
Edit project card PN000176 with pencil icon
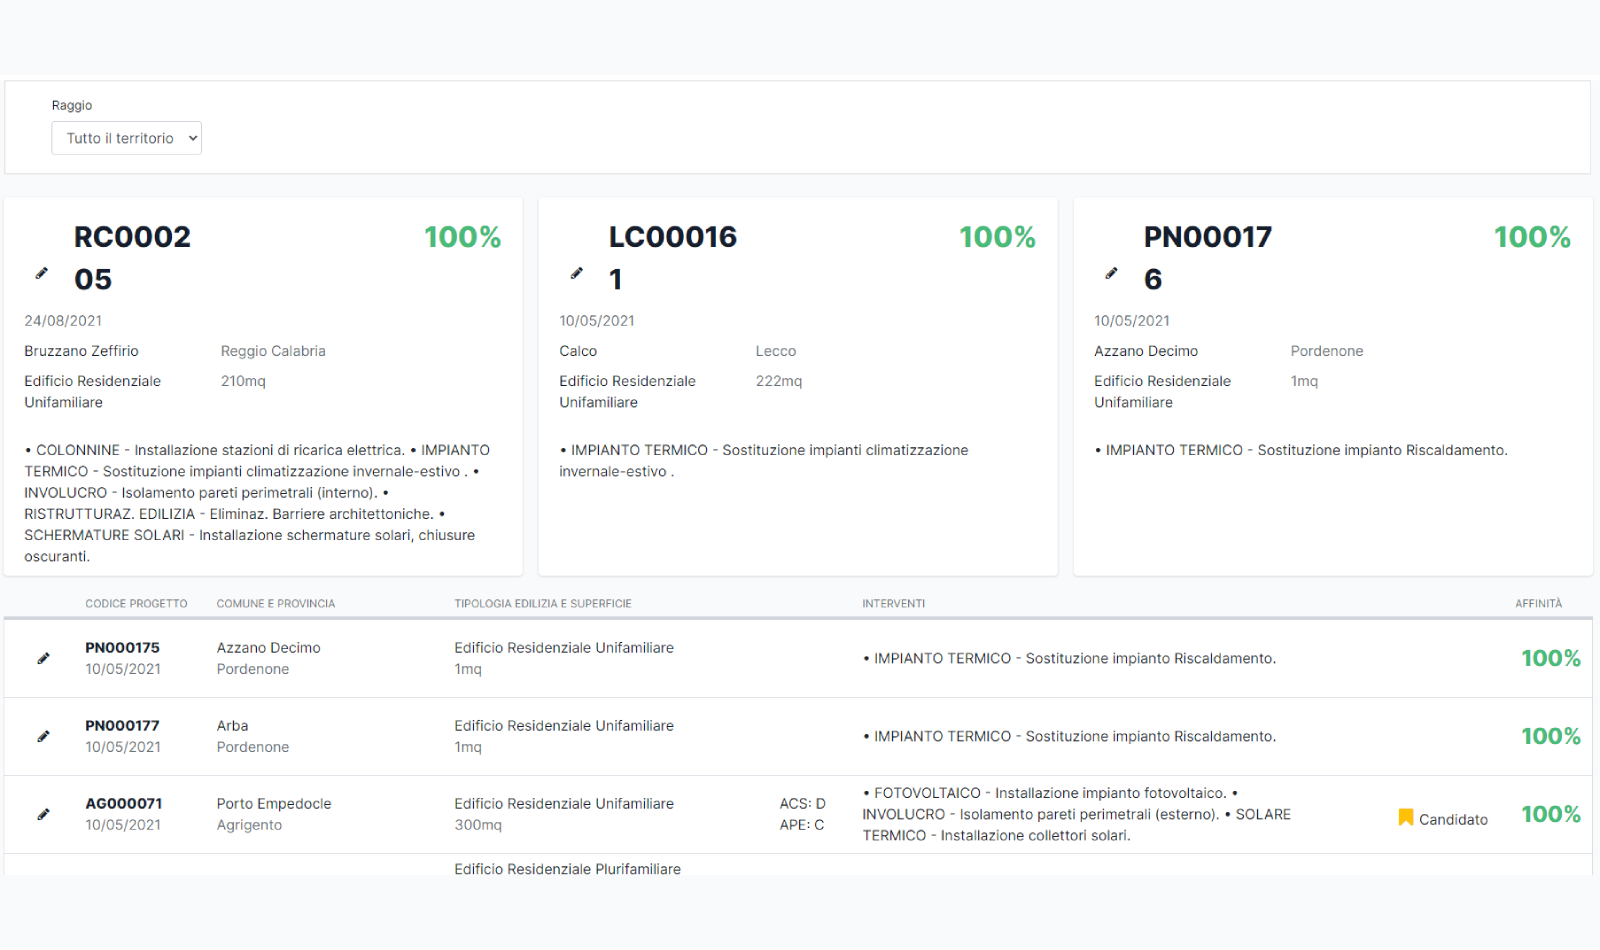(x=1111, y=273)
